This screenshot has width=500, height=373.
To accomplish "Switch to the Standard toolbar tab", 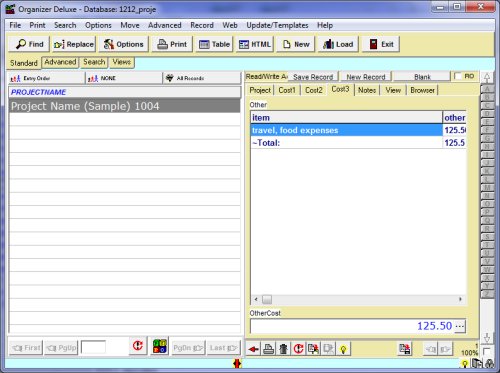I will point(24,63).
